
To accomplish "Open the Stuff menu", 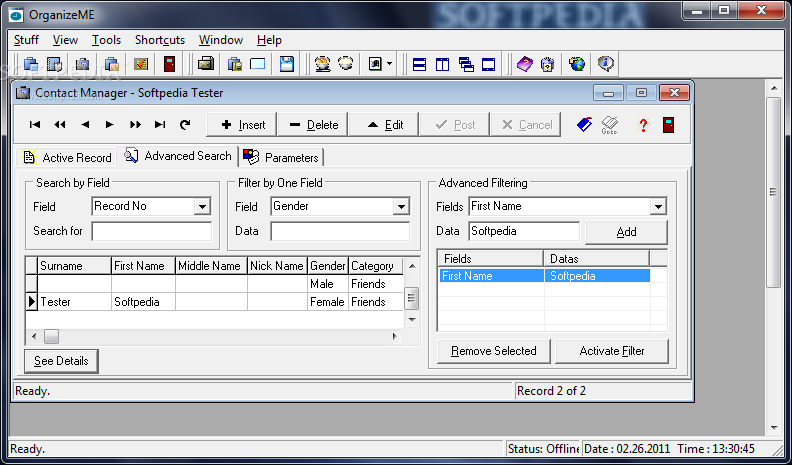I will pos(26,40).
